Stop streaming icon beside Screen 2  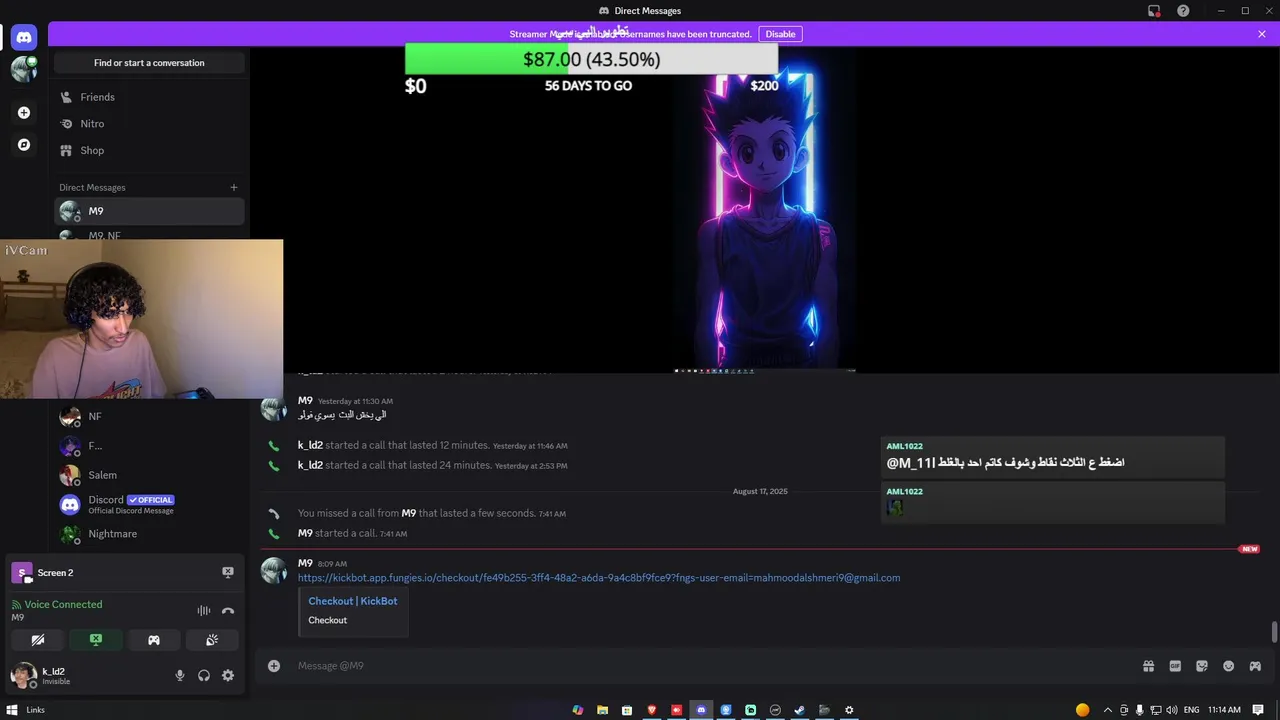[x=228, y=573]
